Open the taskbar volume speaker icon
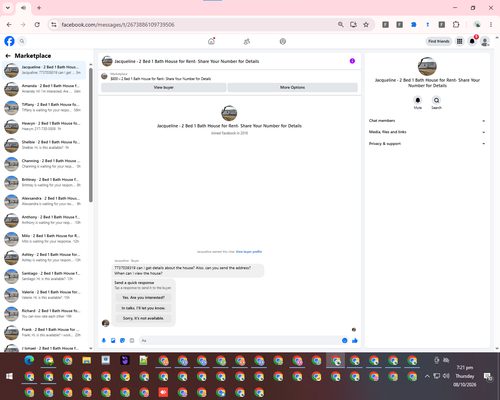Image resolution: width=500 pixels, height=400 pixels. click(446, 376)
